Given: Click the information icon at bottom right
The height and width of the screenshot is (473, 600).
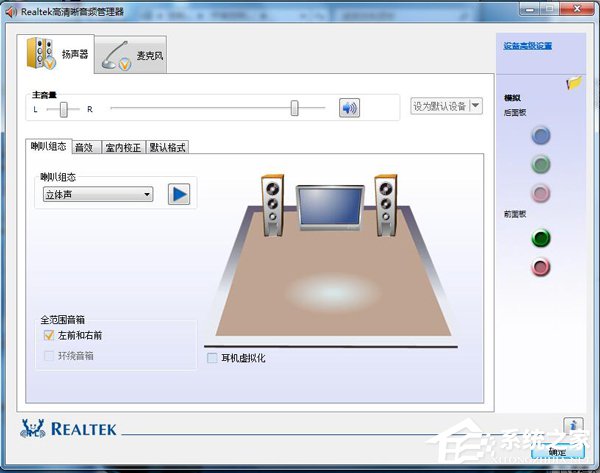Looking at the screenshot, I should point(573,425).
